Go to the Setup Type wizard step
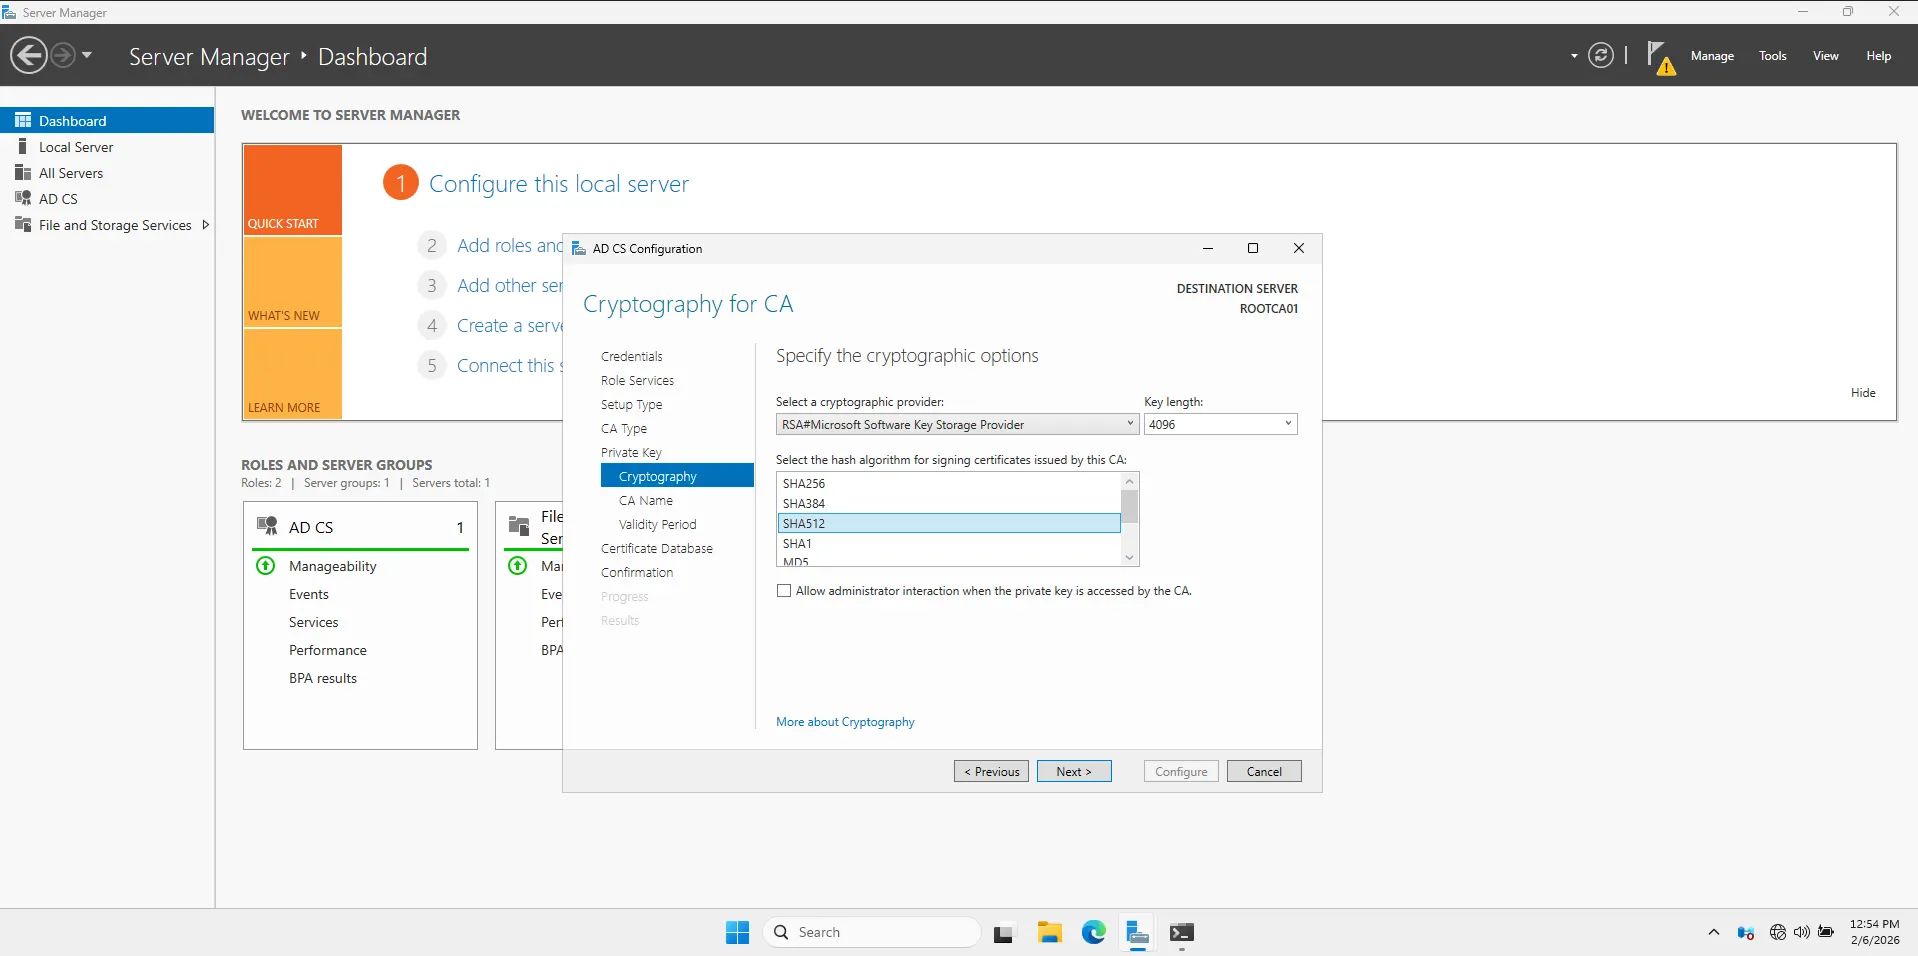Screen dimensions: 1918x956 click(631, 405)
